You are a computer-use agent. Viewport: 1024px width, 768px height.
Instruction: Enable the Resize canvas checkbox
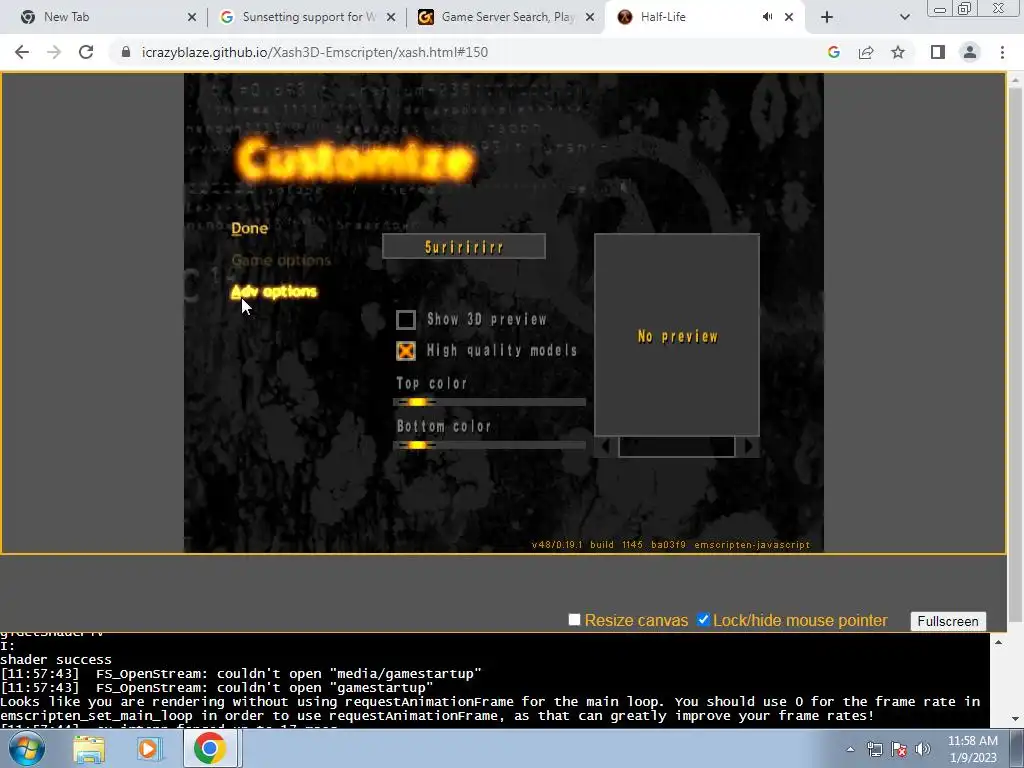pyautogui.click(x=574, y=619)
